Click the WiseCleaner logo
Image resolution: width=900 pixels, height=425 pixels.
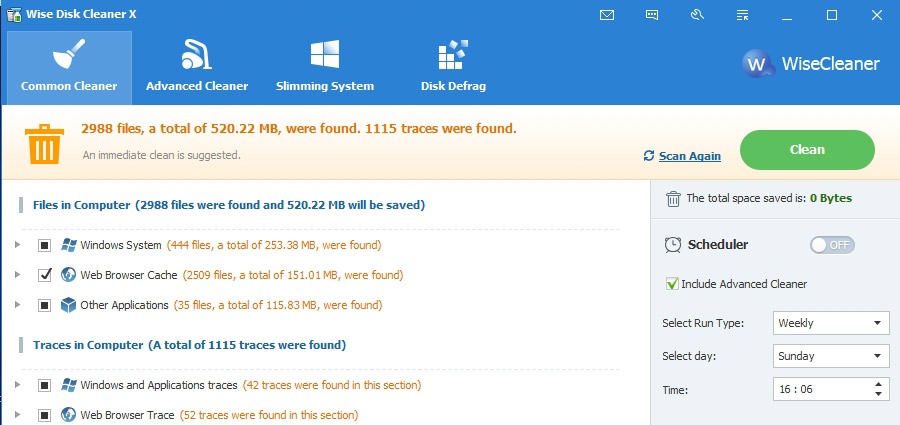[810, 63]
